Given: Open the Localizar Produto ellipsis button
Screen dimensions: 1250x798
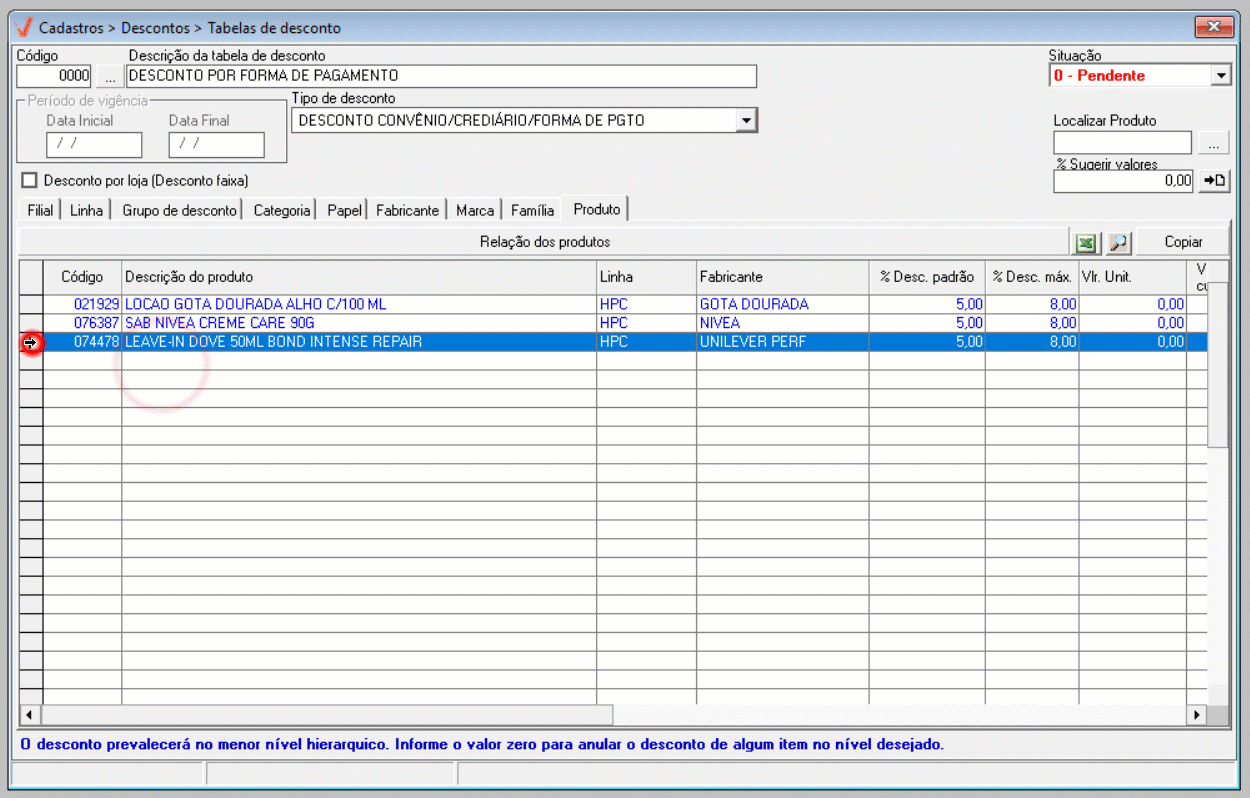Looking at the screenshot, I should point(1214,144).
